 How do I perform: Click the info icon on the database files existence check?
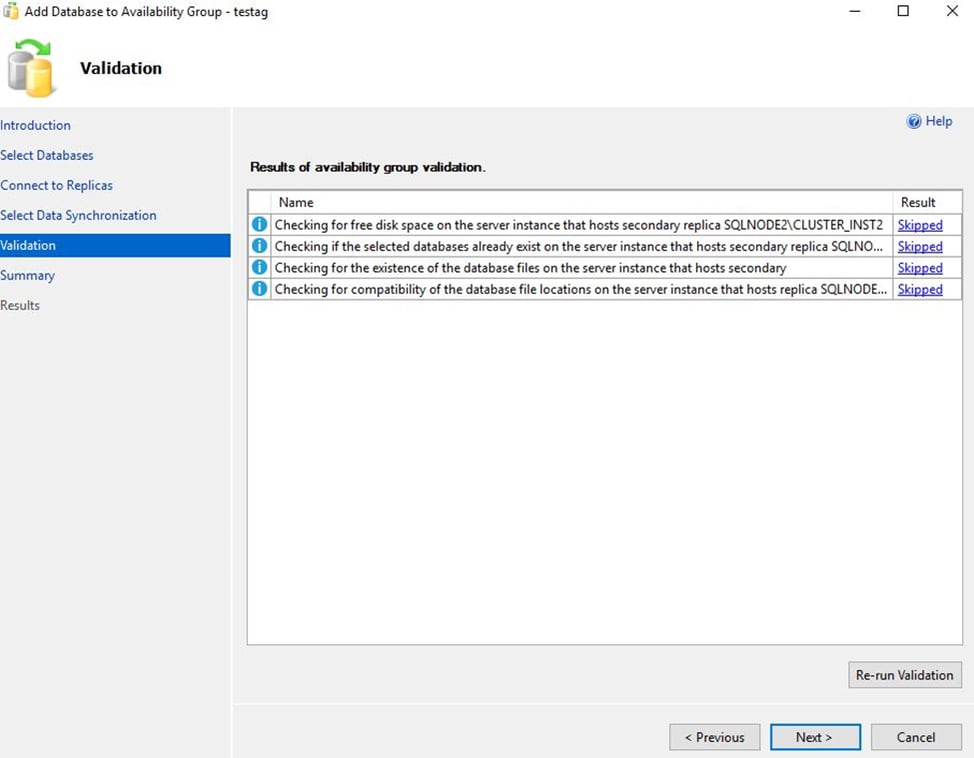pos(259,267)
